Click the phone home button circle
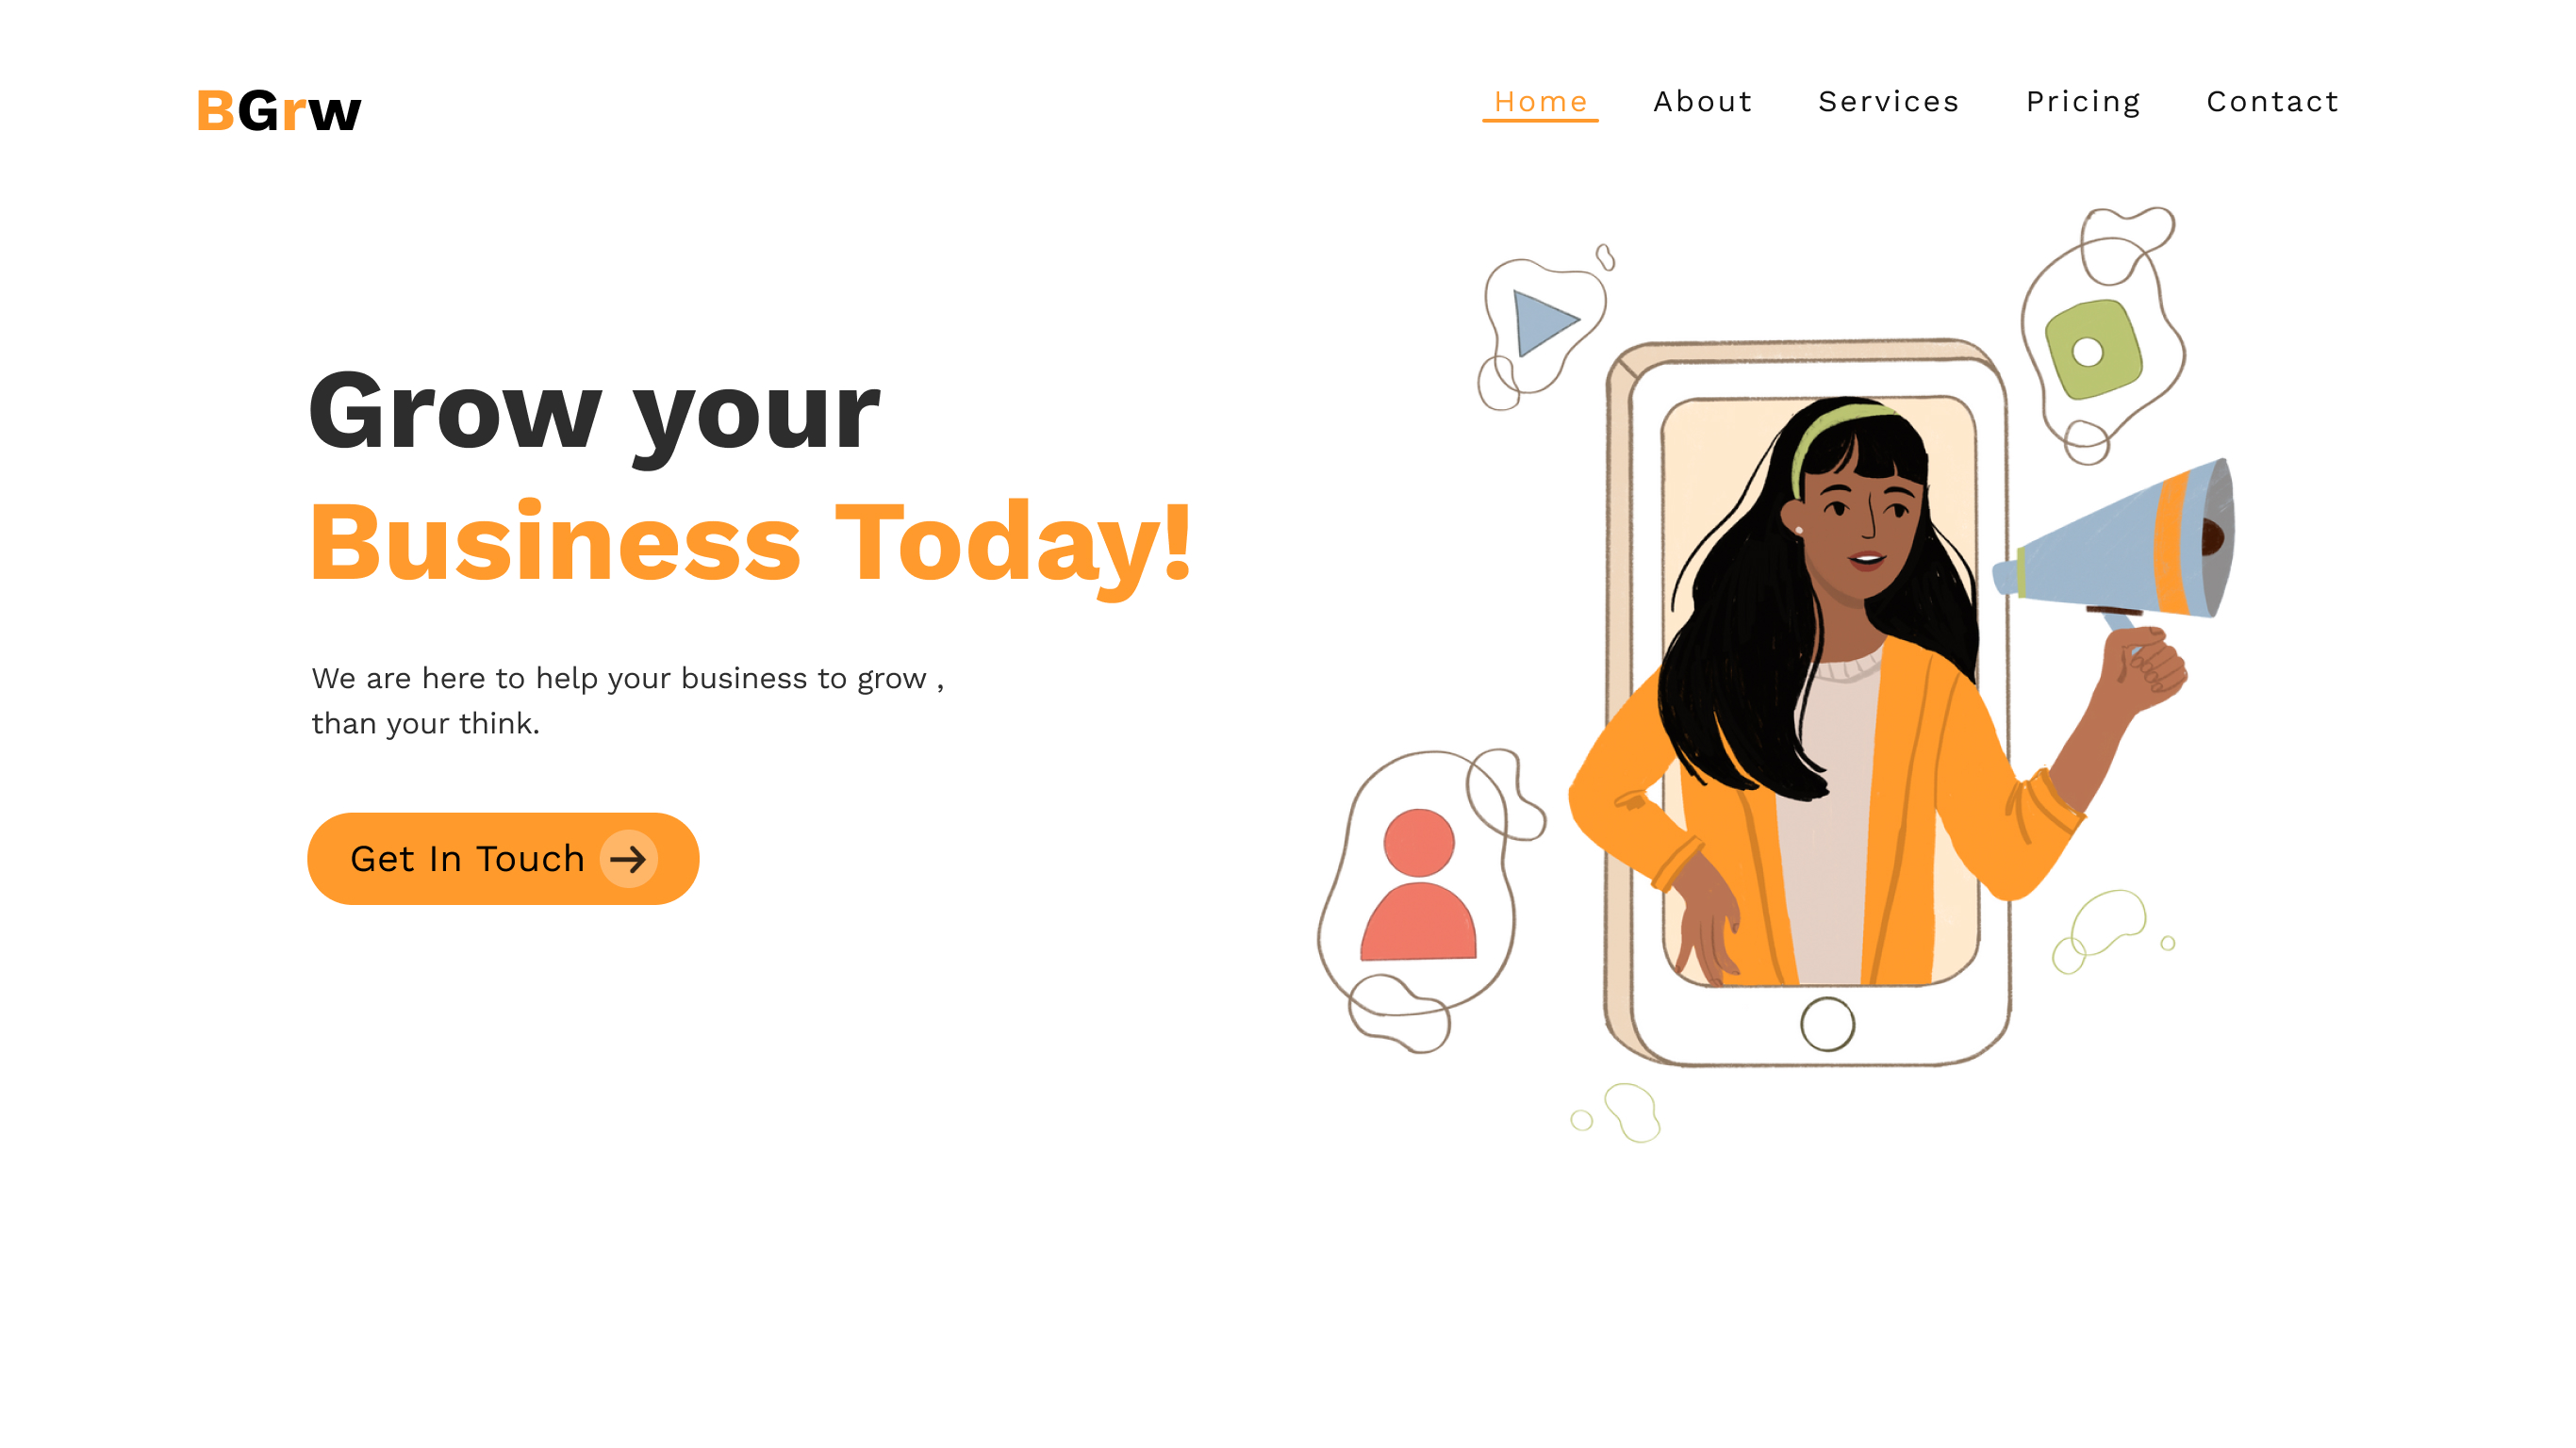Screen dimensions: 2576x1448 [1827, 1024]
